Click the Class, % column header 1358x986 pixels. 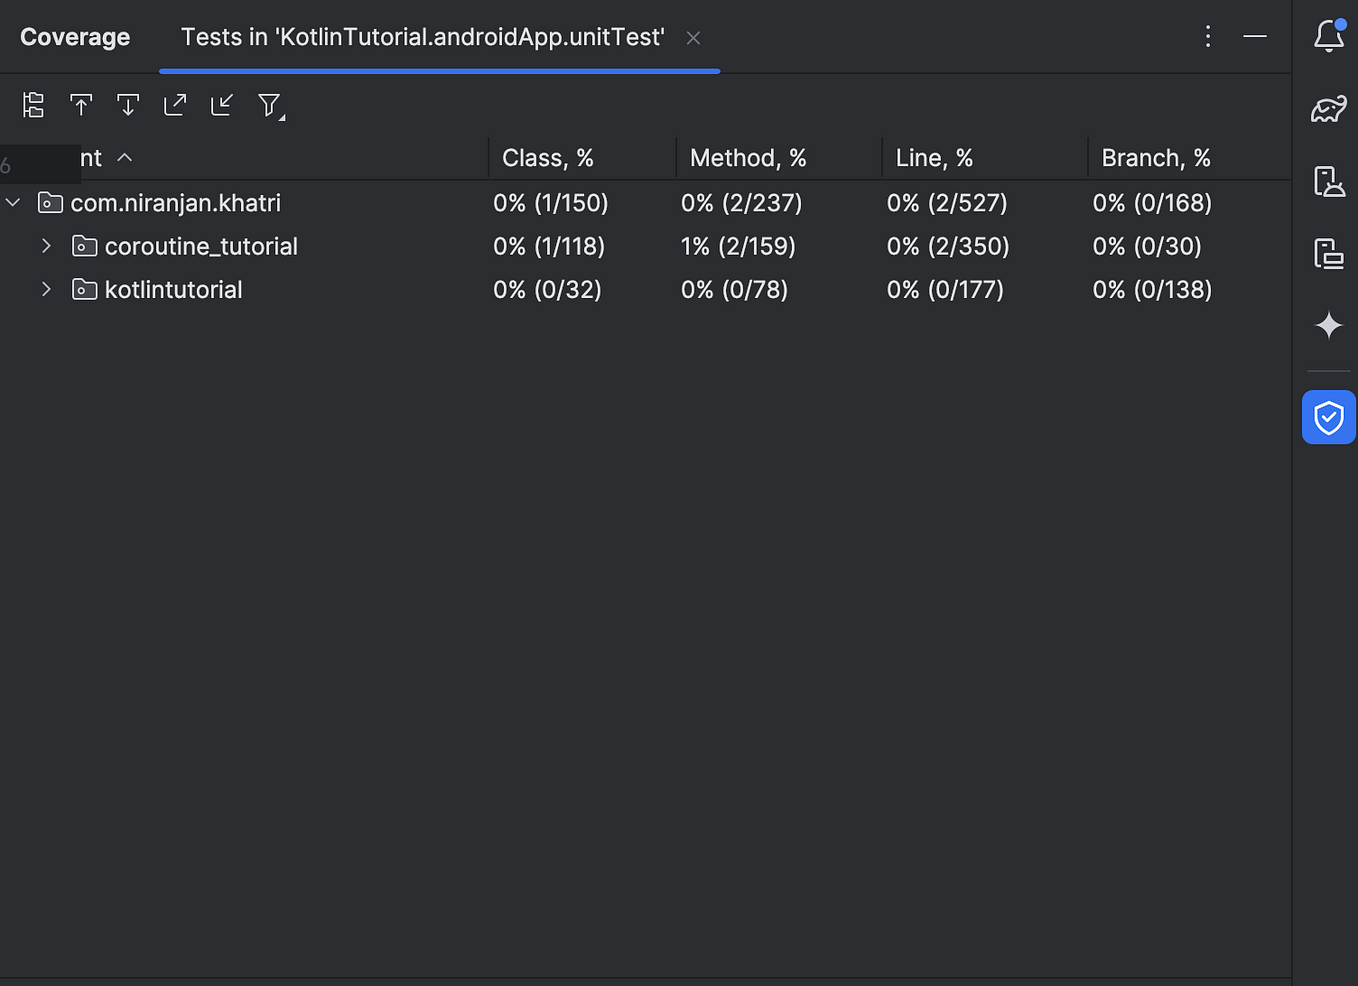[x=548, y=157]
